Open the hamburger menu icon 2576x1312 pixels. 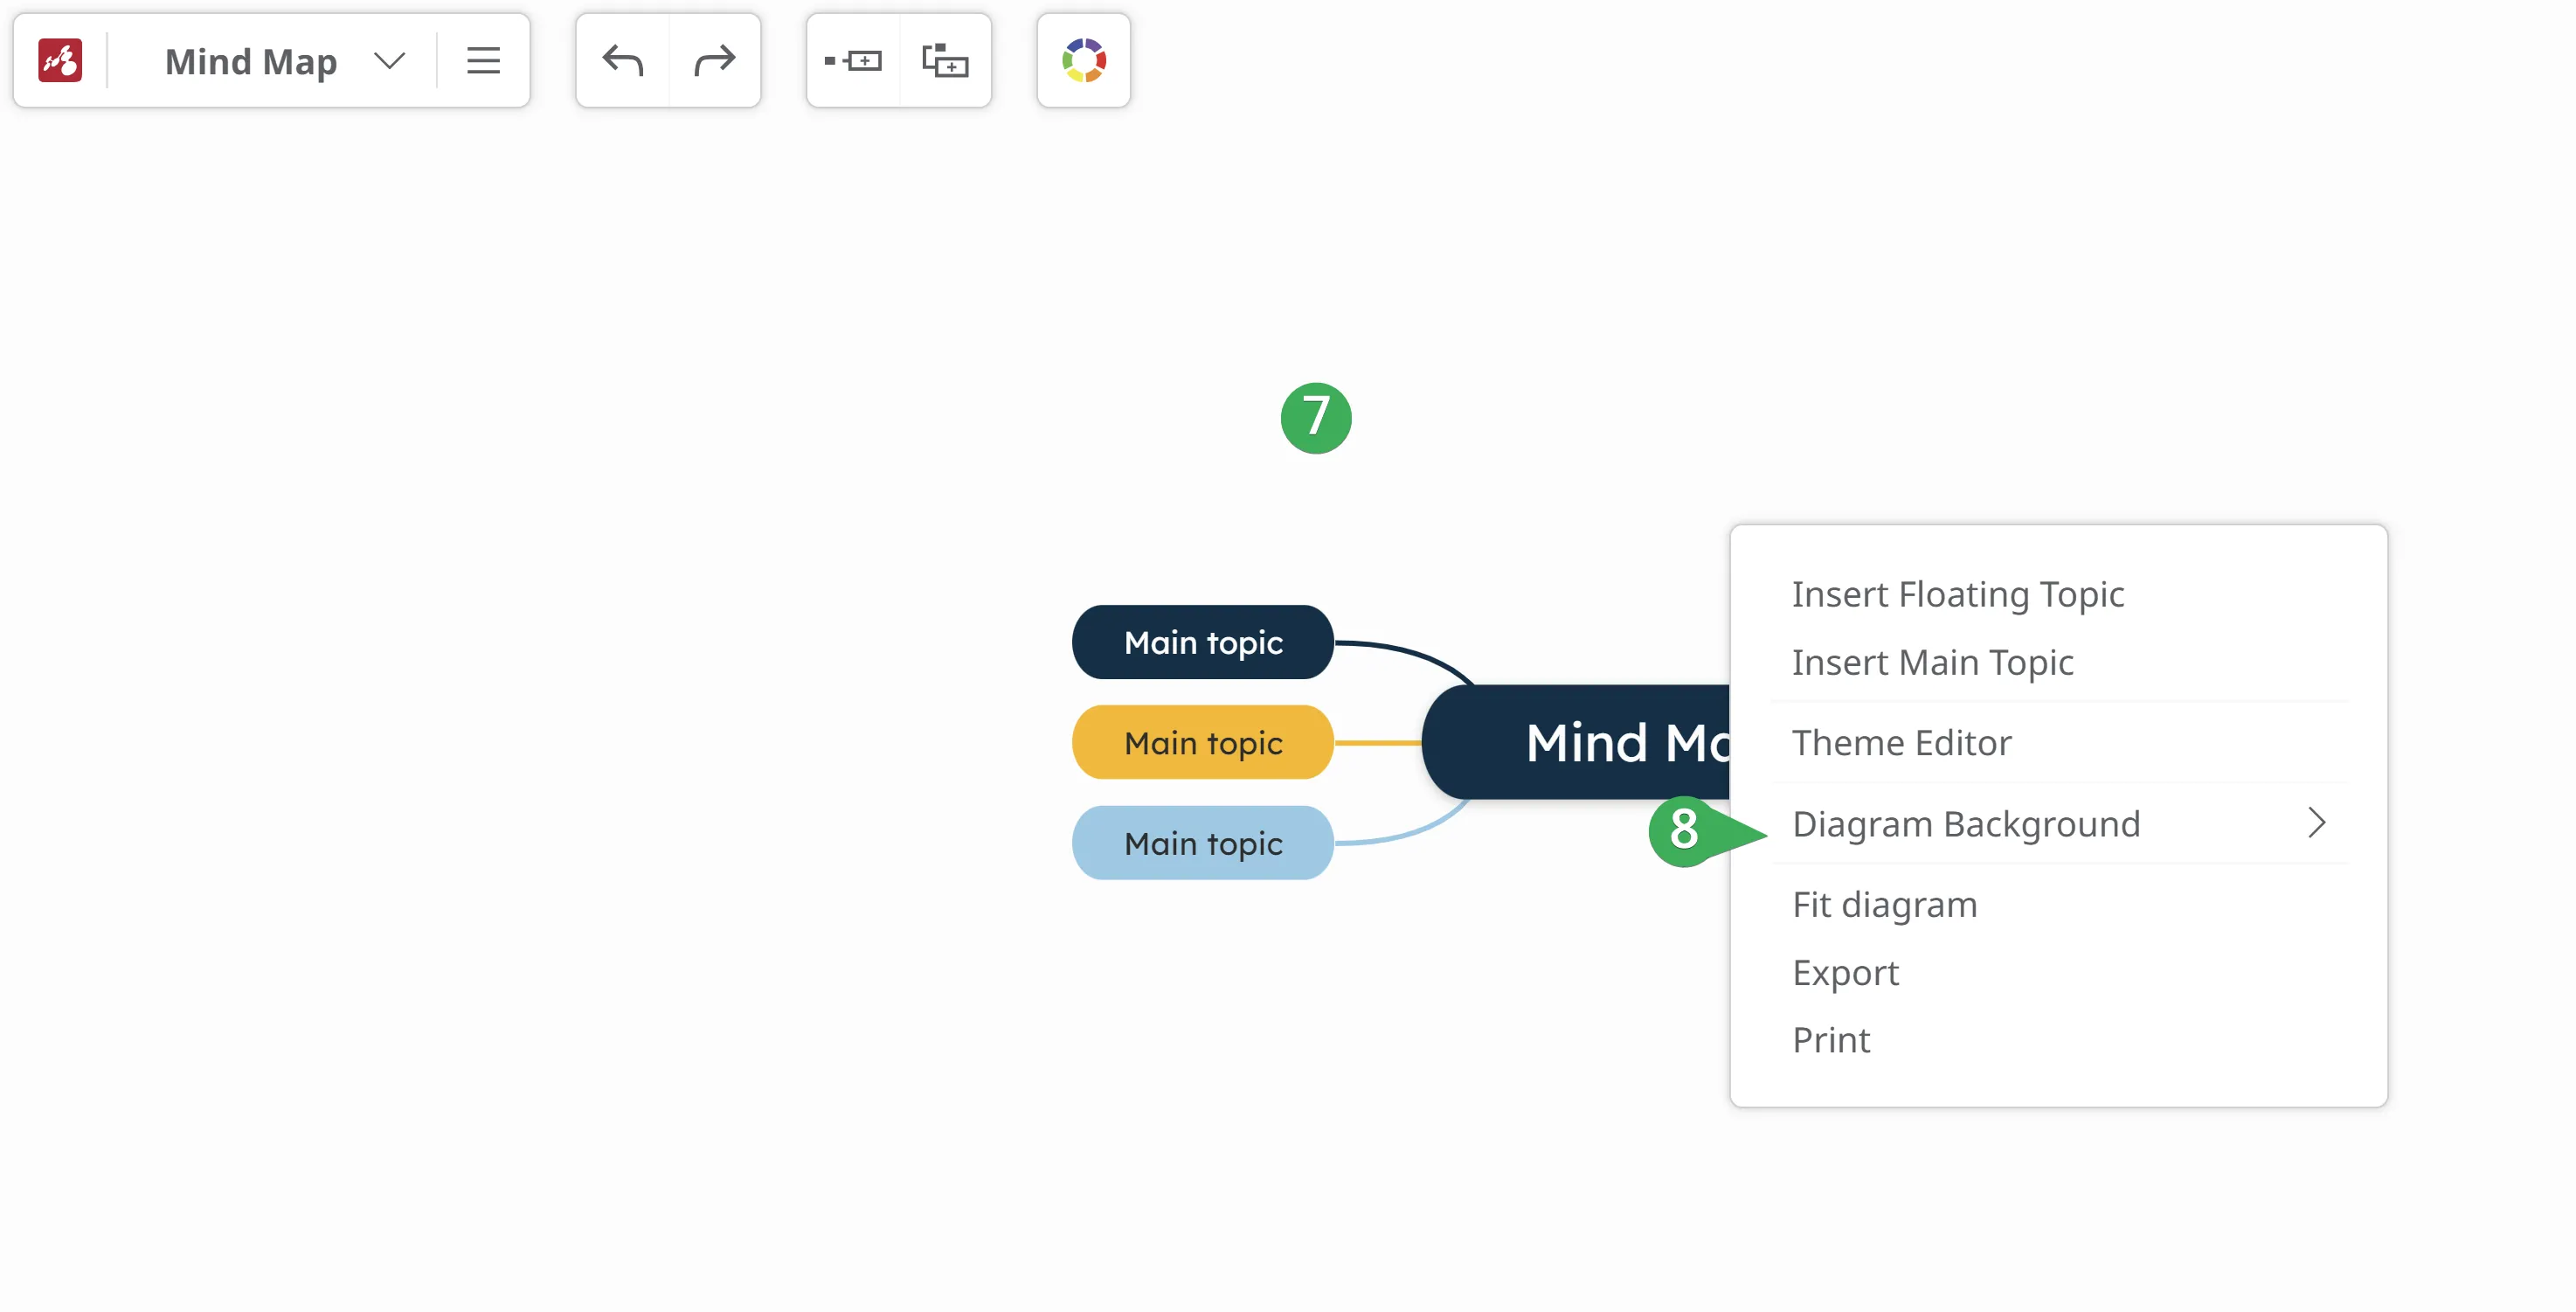click(483, 61)
